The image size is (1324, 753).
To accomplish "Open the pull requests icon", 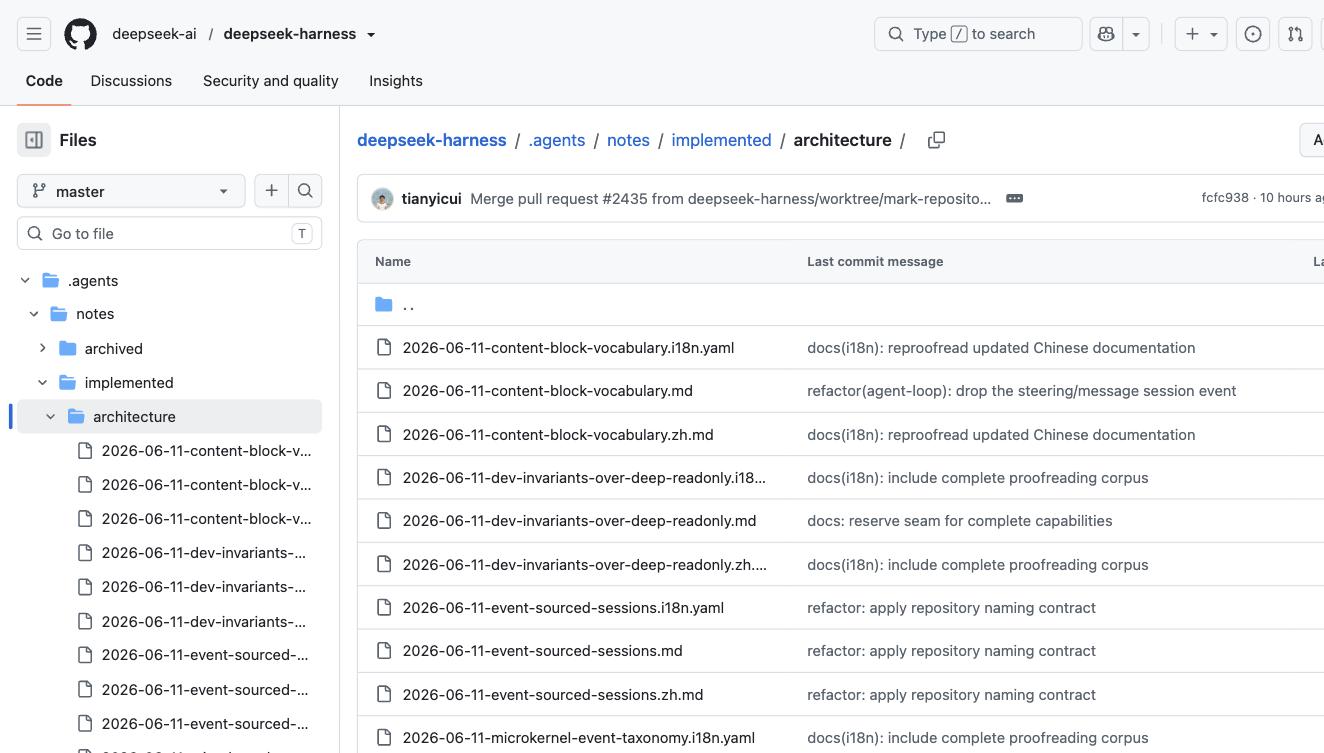I will tap(1295, 34).
